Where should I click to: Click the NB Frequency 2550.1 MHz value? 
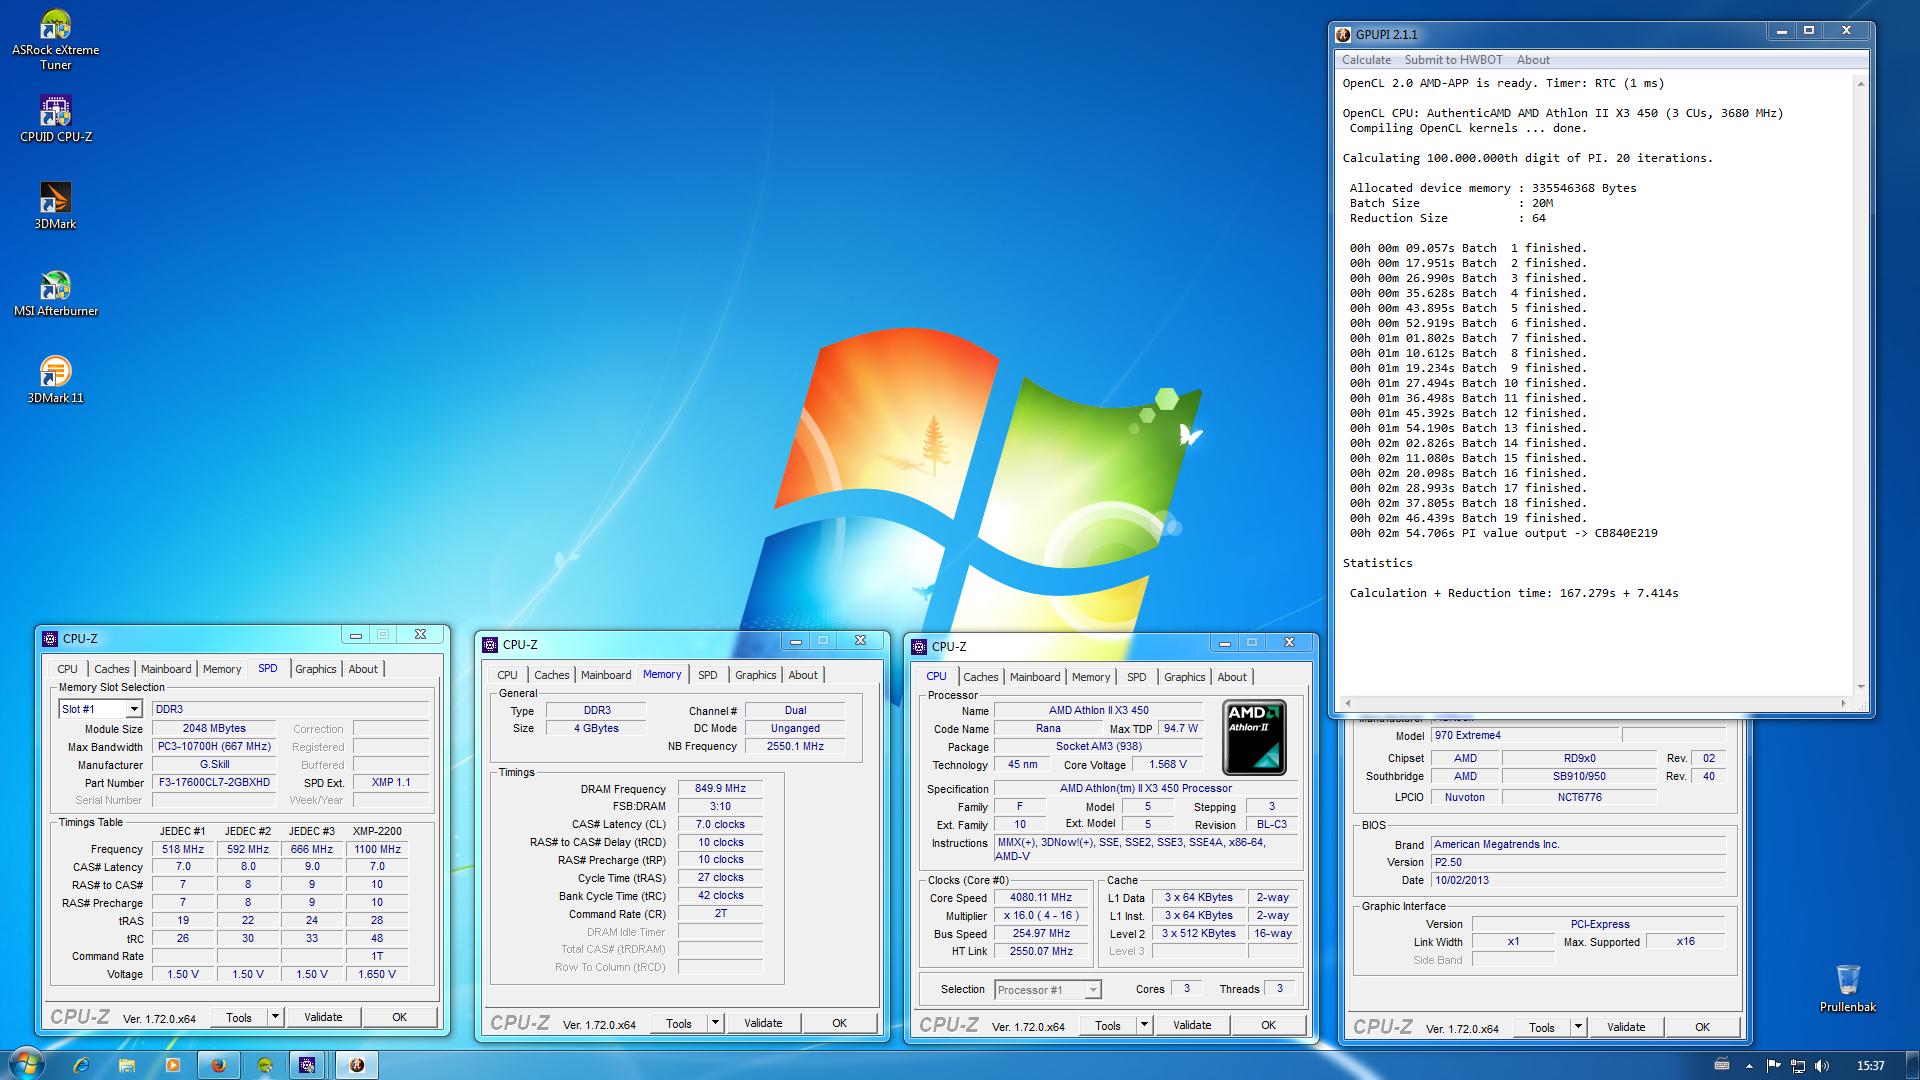[795, 746]
